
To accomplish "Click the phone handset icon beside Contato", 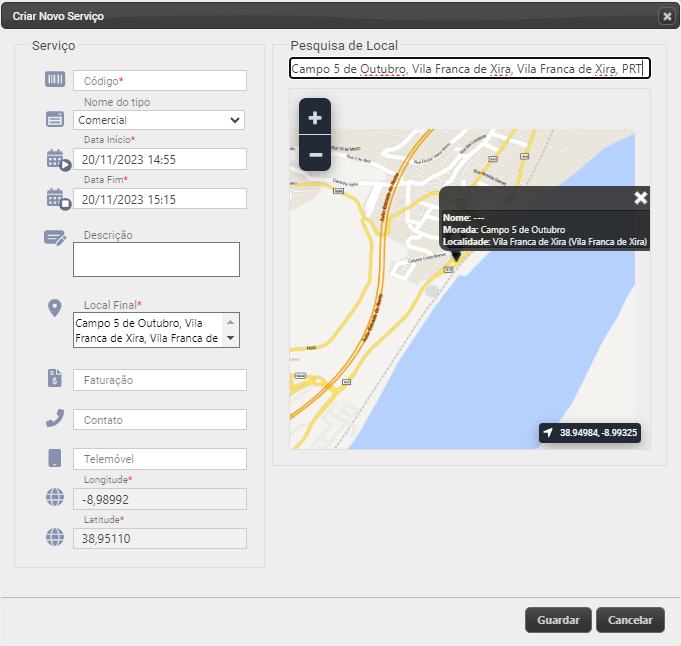I will point(55,418).
